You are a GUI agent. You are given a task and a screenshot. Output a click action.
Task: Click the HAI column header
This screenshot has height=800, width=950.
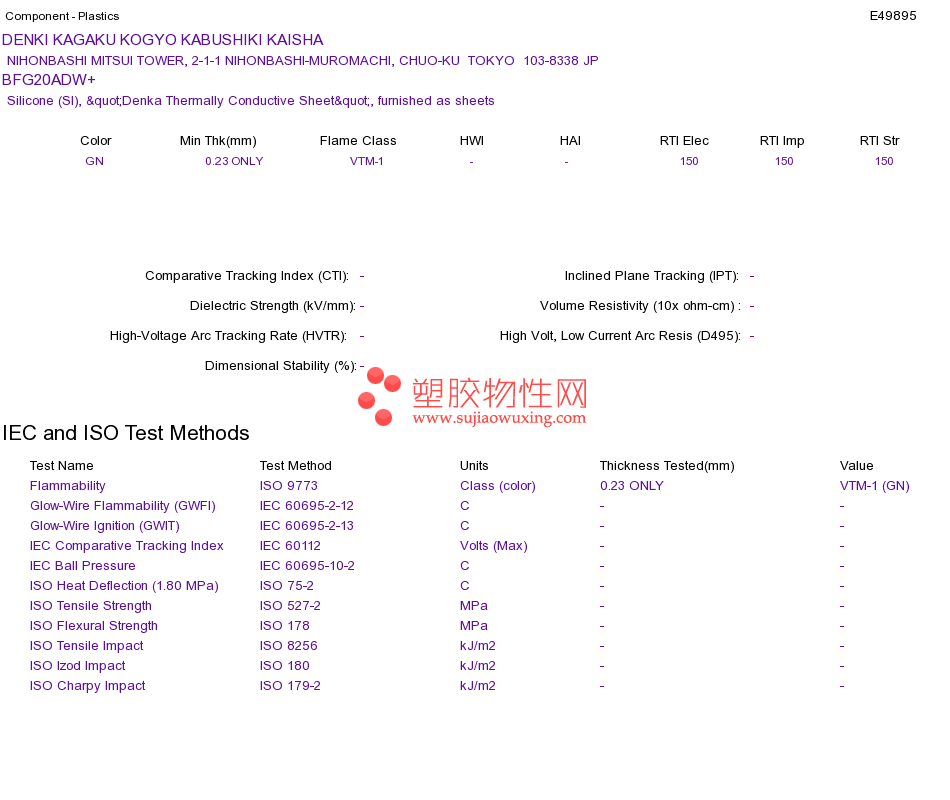pos(570,141)
